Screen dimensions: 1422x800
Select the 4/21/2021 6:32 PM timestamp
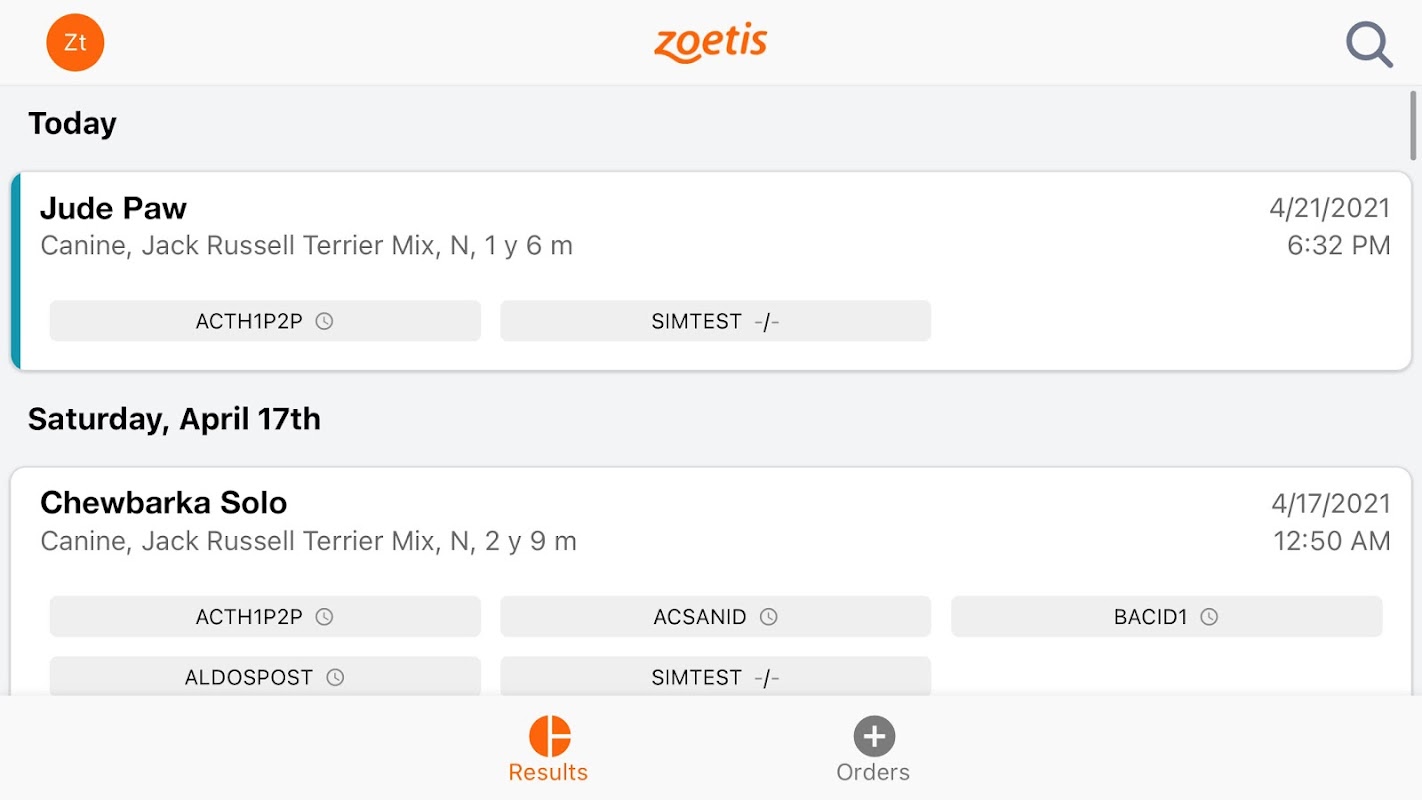[1330, 226]
